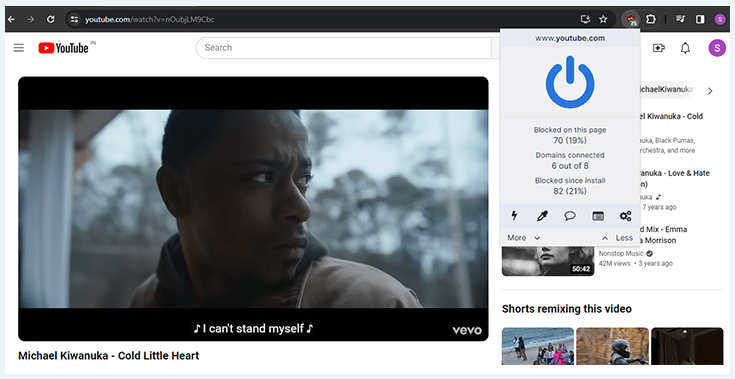The height and width of the screenshot is (379, 735).
Task: Toggle the browser side panel icon
Action: 700,19
